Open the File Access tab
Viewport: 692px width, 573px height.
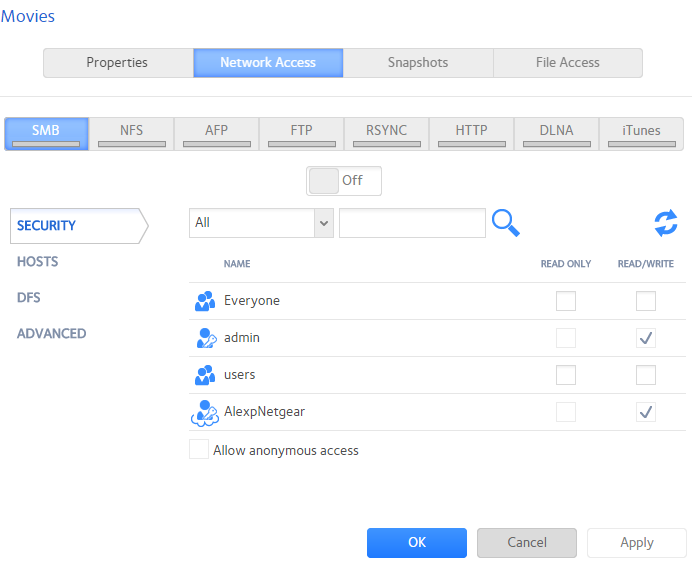(x=568, y=63)
